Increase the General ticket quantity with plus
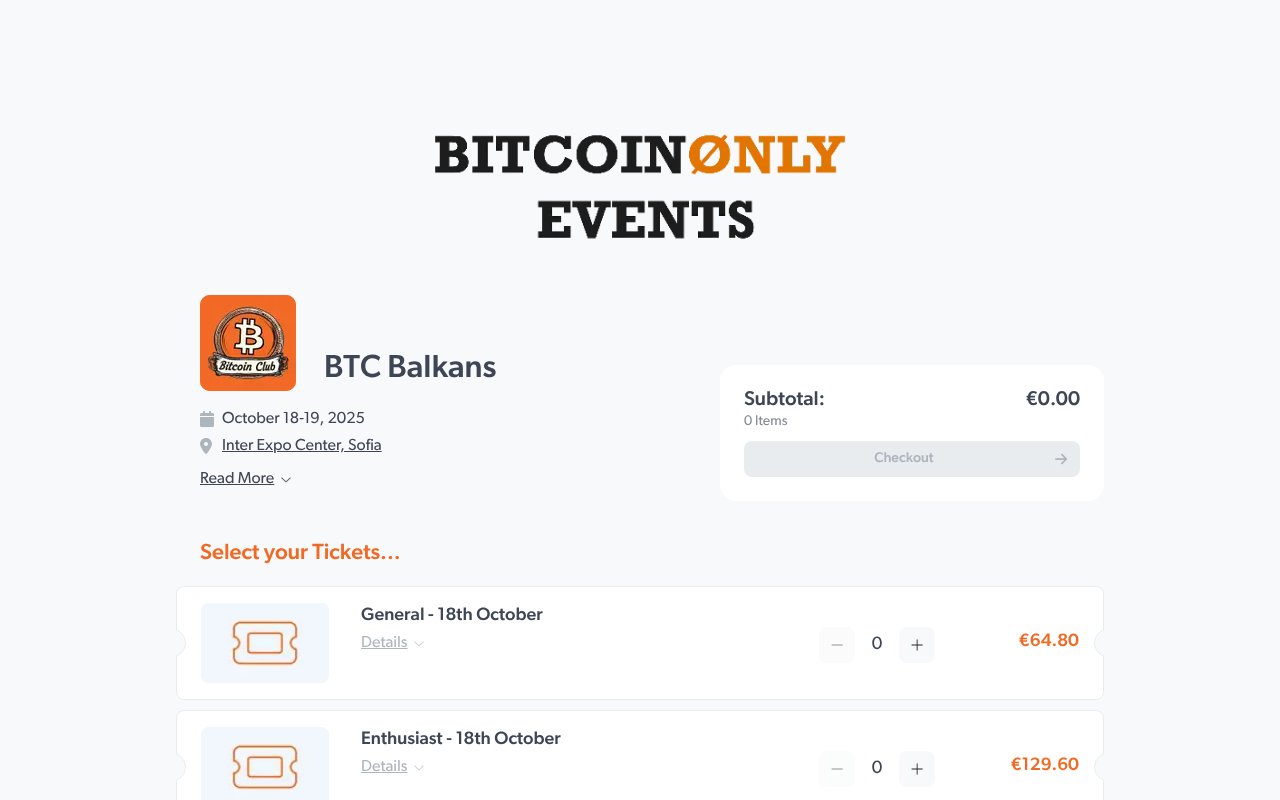Image resolution: width=1280 pixels, height=800 pixels. (916, 644)
